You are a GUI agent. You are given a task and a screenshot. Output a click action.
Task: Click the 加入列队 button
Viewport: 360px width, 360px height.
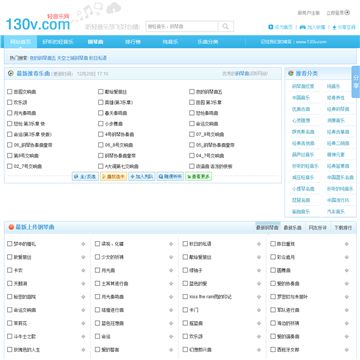[x=142, y=177]
